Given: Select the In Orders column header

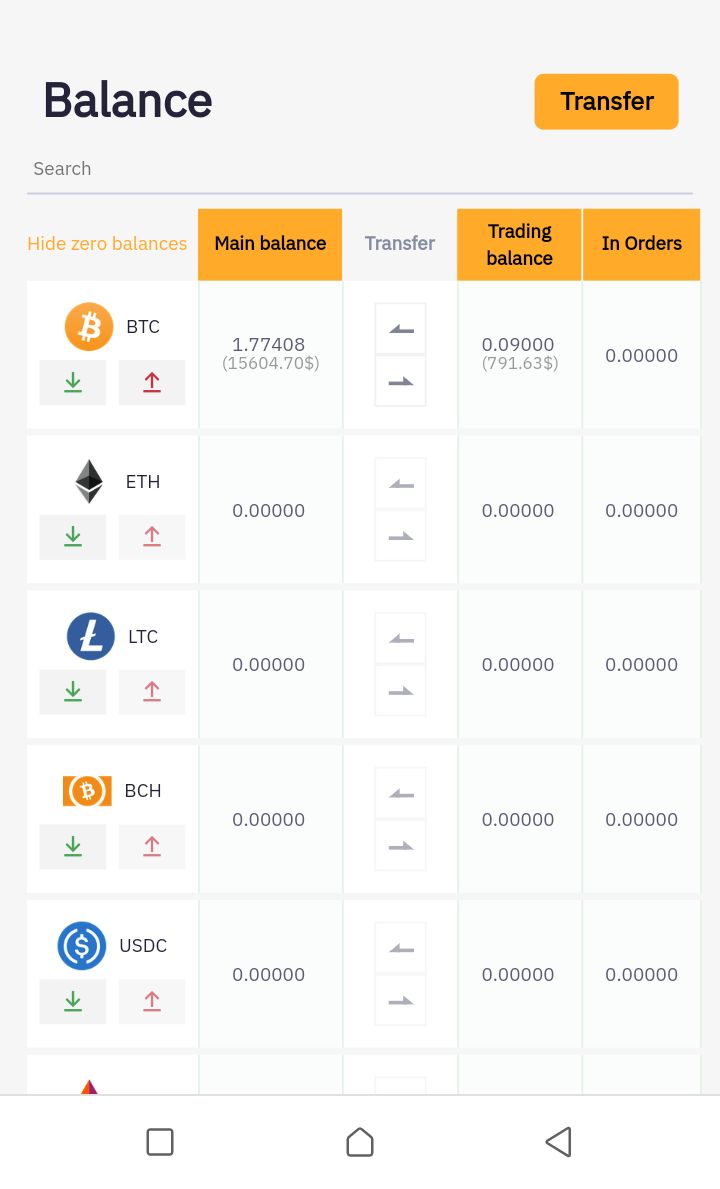Looking at the screenshot, I should coord(641,244).
